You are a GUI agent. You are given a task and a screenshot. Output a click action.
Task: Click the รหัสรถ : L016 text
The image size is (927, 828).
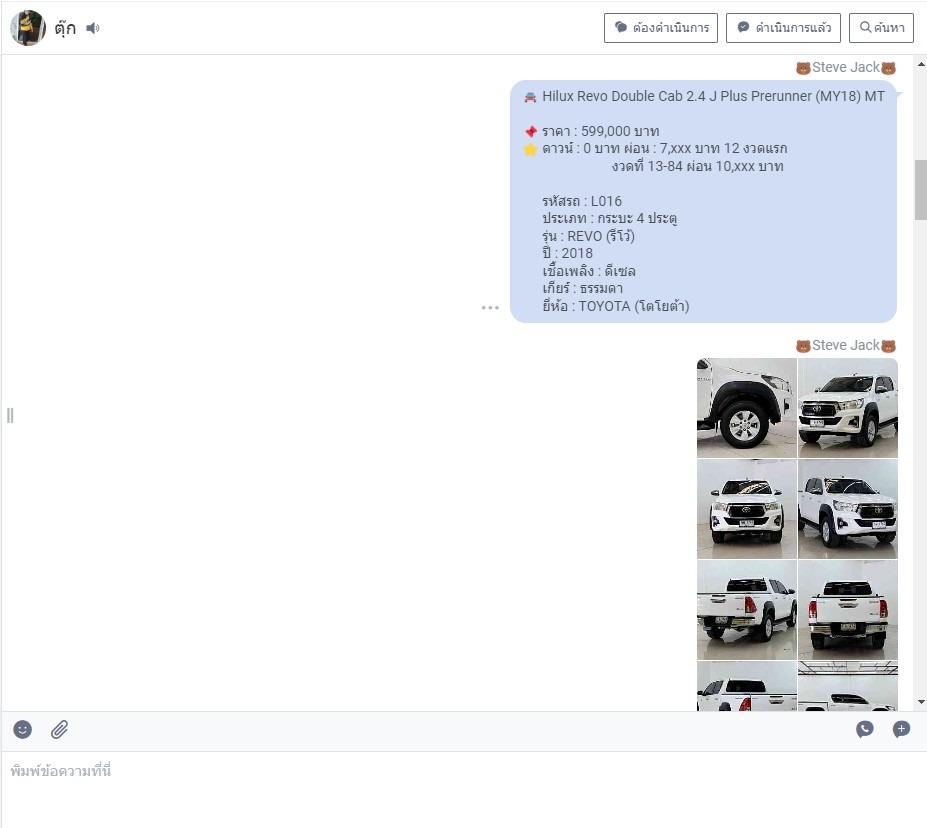(582, 201)
